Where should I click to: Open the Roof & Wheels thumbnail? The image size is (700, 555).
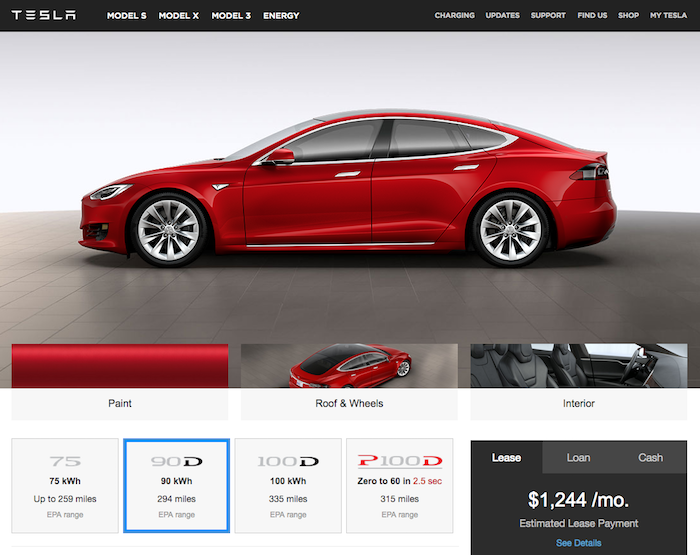click(349, 380)
